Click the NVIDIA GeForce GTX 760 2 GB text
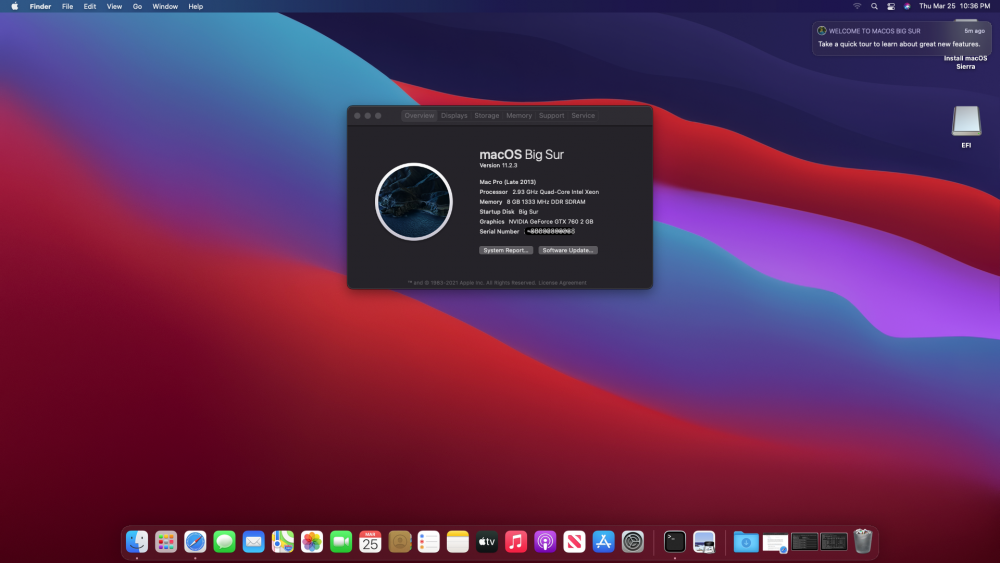Viewport: 1000px width, 563px height. point(550,221)
